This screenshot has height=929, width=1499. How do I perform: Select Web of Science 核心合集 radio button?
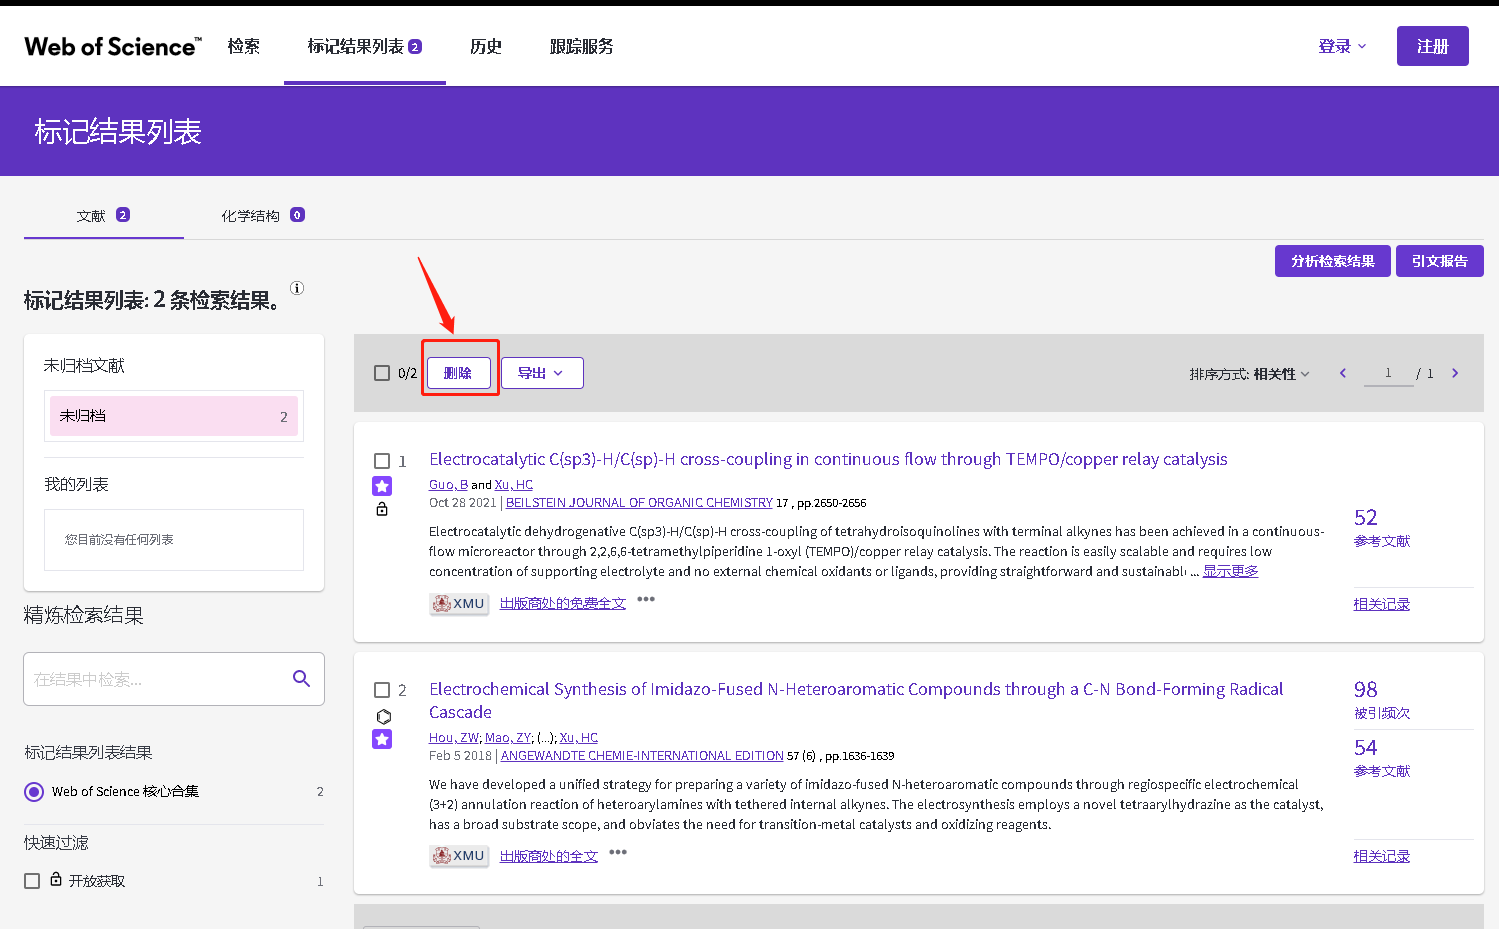(x=34, y=792)
